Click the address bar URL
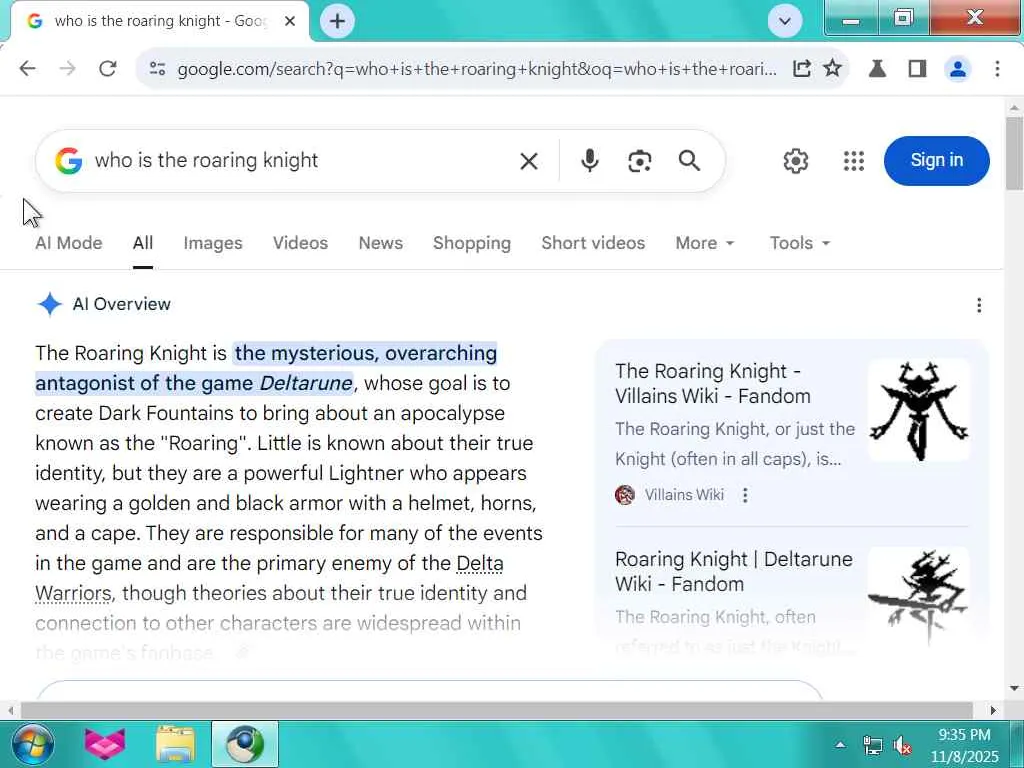The height and width of the screenshot is (768, 1024). click(x=477, y=69)
